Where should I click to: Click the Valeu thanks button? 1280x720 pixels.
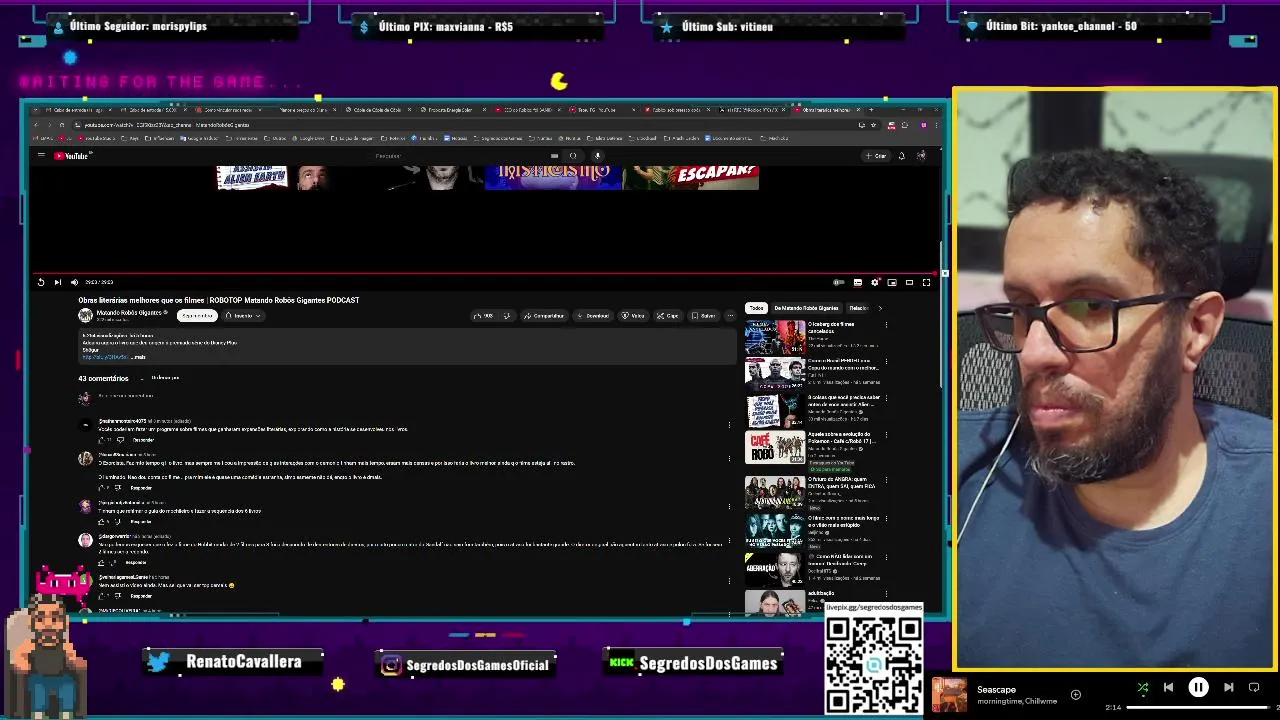633,316
